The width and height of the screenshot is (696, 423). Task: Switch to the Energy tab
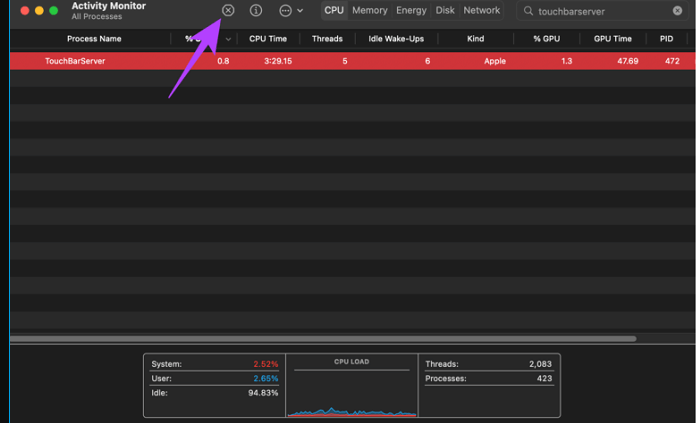tap(411, 10)
